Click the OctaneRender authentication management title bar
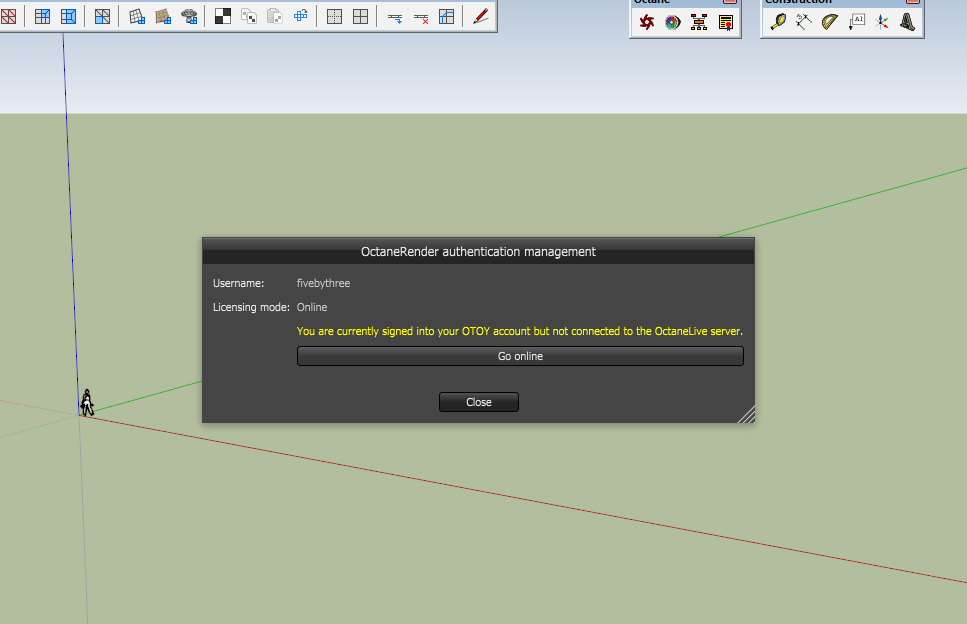 [x=479, y=252]
